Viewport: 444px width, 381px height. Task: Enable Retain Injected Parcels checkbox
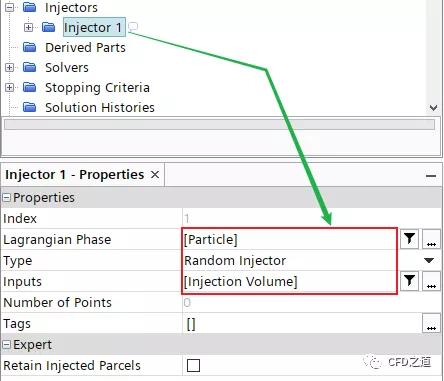(193, 365)
